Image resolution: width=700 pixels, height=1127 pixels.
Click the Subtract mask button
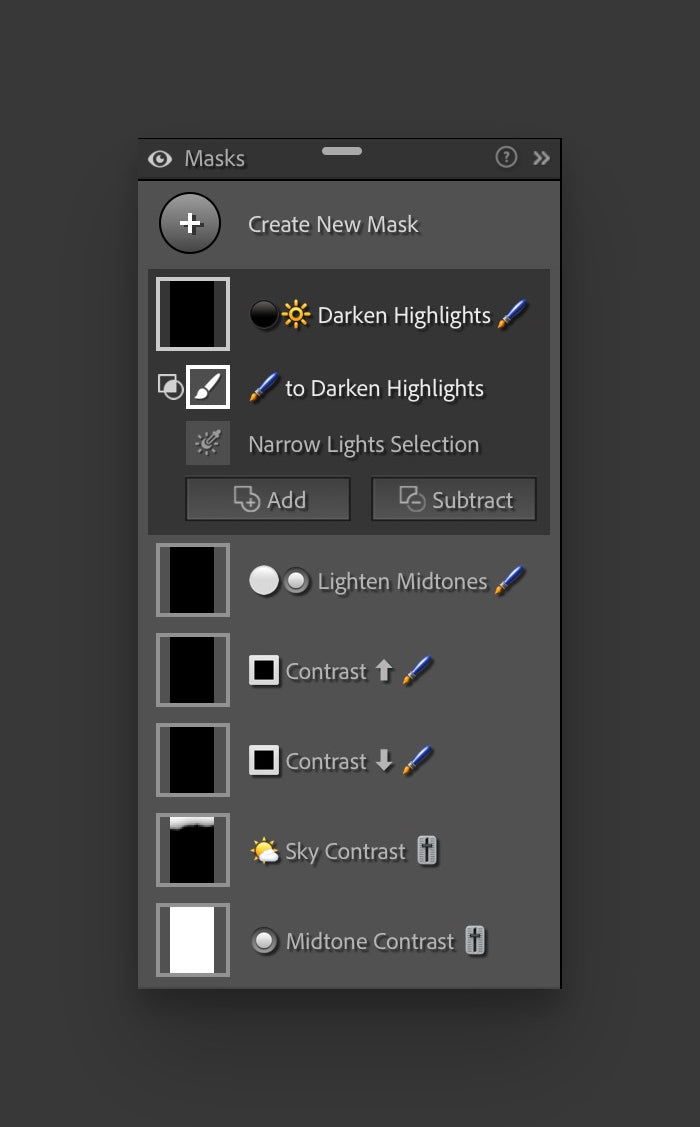pyautogui.click(x=453, y=499)
